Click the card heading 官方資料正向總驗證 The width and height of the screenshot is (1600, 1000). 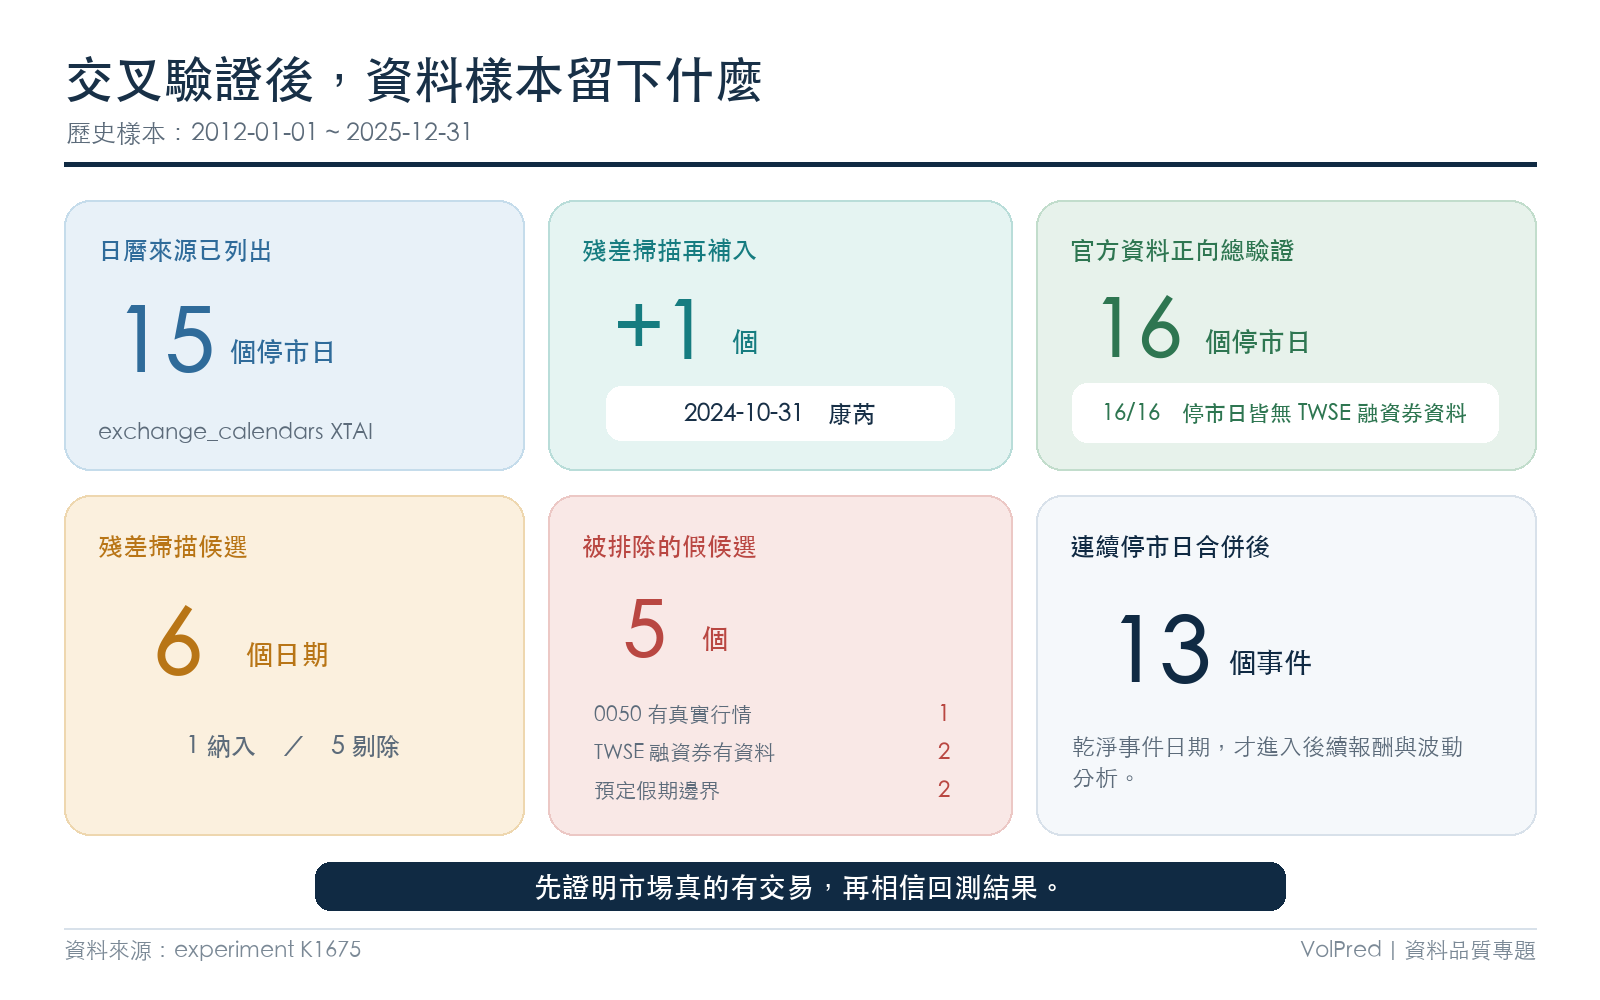1182,251
